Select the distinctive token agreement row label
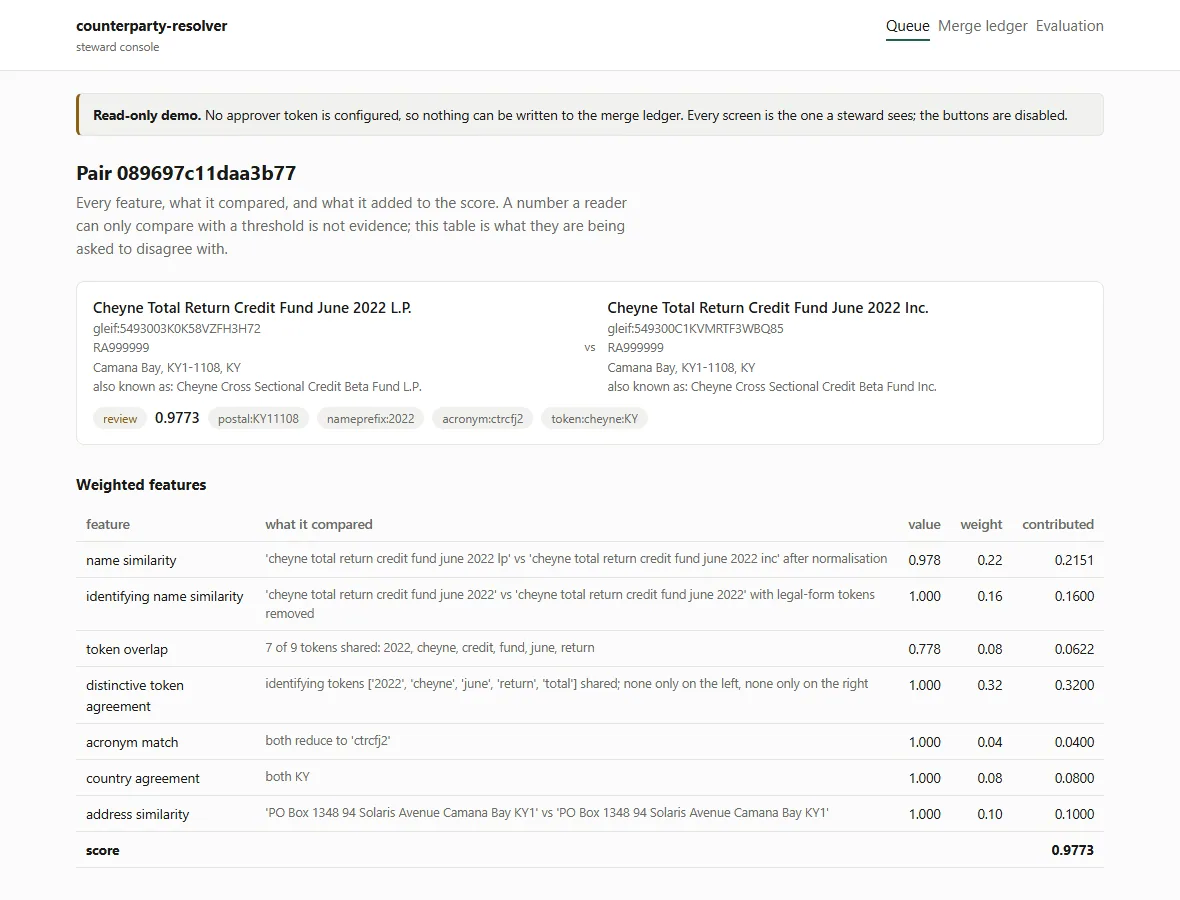The width and height of the screenshot is (1180, 900). point(135,695)
